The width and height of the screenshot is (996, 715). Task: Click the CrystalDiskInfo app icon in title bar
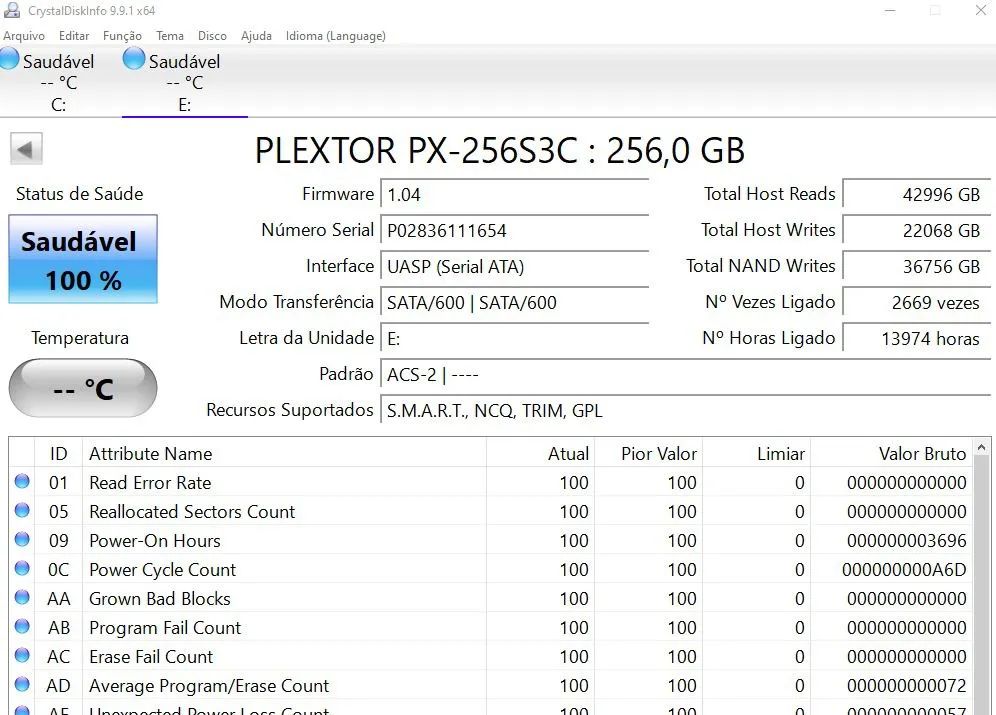click(11, 10)
